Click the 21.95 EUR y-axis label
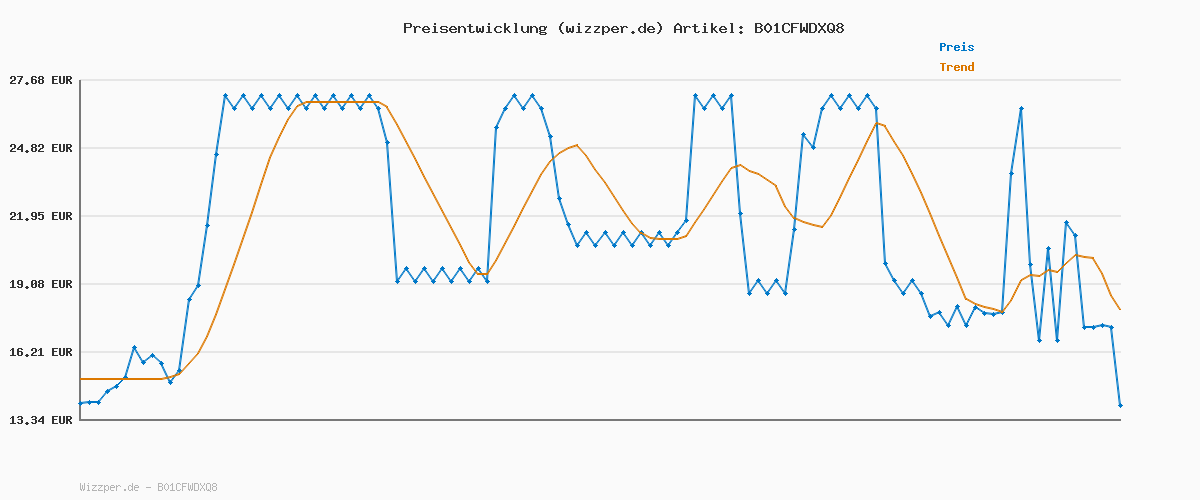 pyautogui.click(x=41, y=216)
